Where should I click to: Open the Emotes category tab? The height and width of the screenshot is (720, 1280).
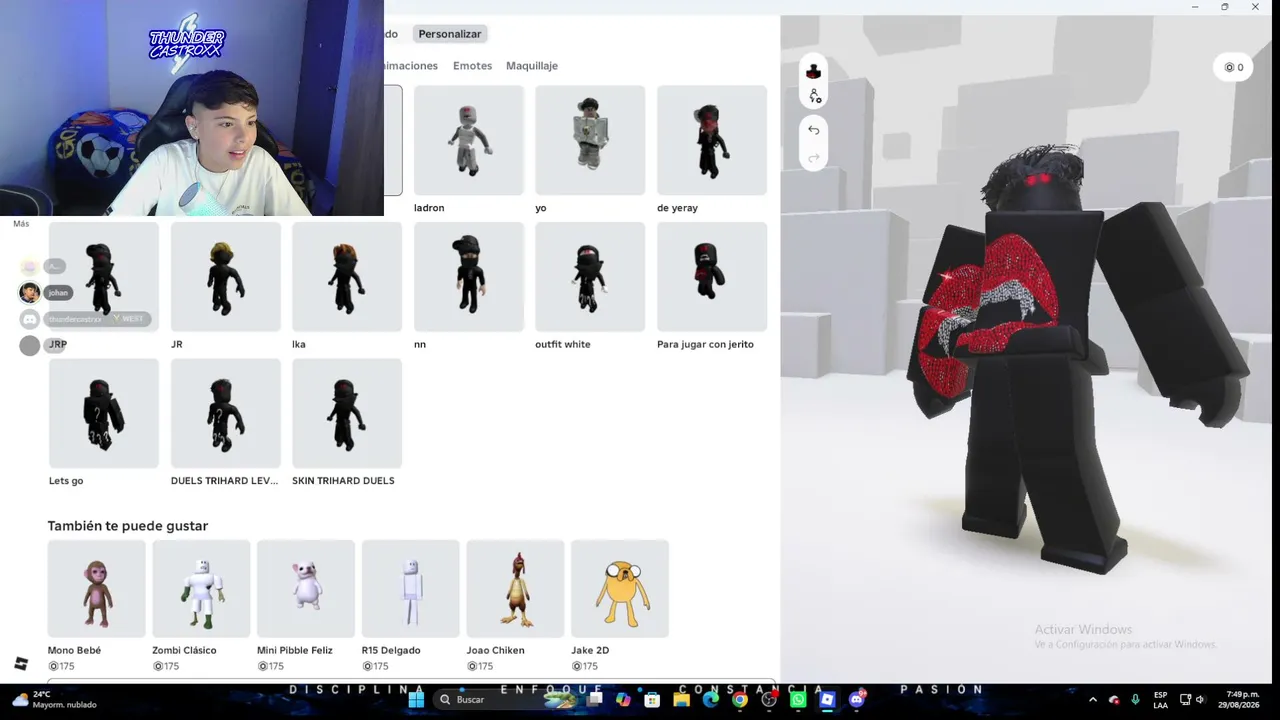(x=472, y=66)
